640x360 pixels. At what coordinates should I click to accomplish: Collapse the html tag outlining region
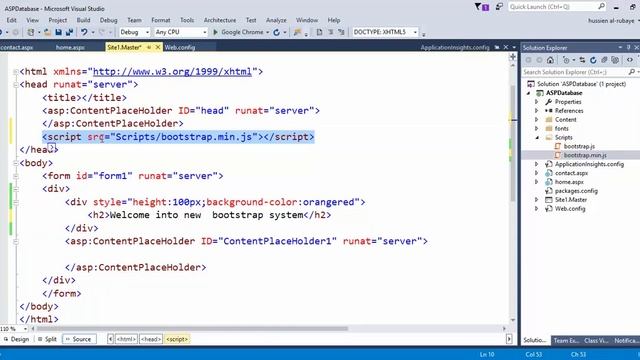[16, 71]
